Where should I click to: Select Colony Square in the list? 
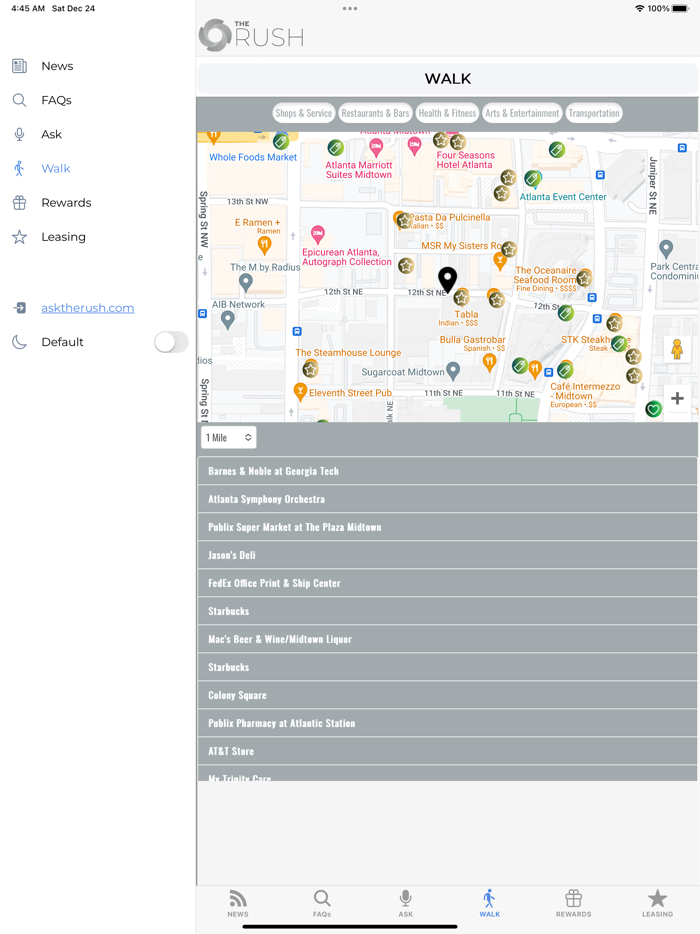coord(447,695)
